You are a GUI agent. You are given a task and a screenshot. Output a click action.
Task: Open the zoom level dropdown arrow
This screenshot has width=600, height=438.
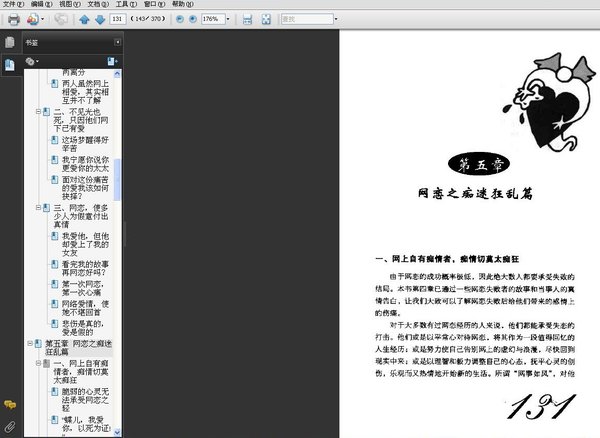coord(228,19)
